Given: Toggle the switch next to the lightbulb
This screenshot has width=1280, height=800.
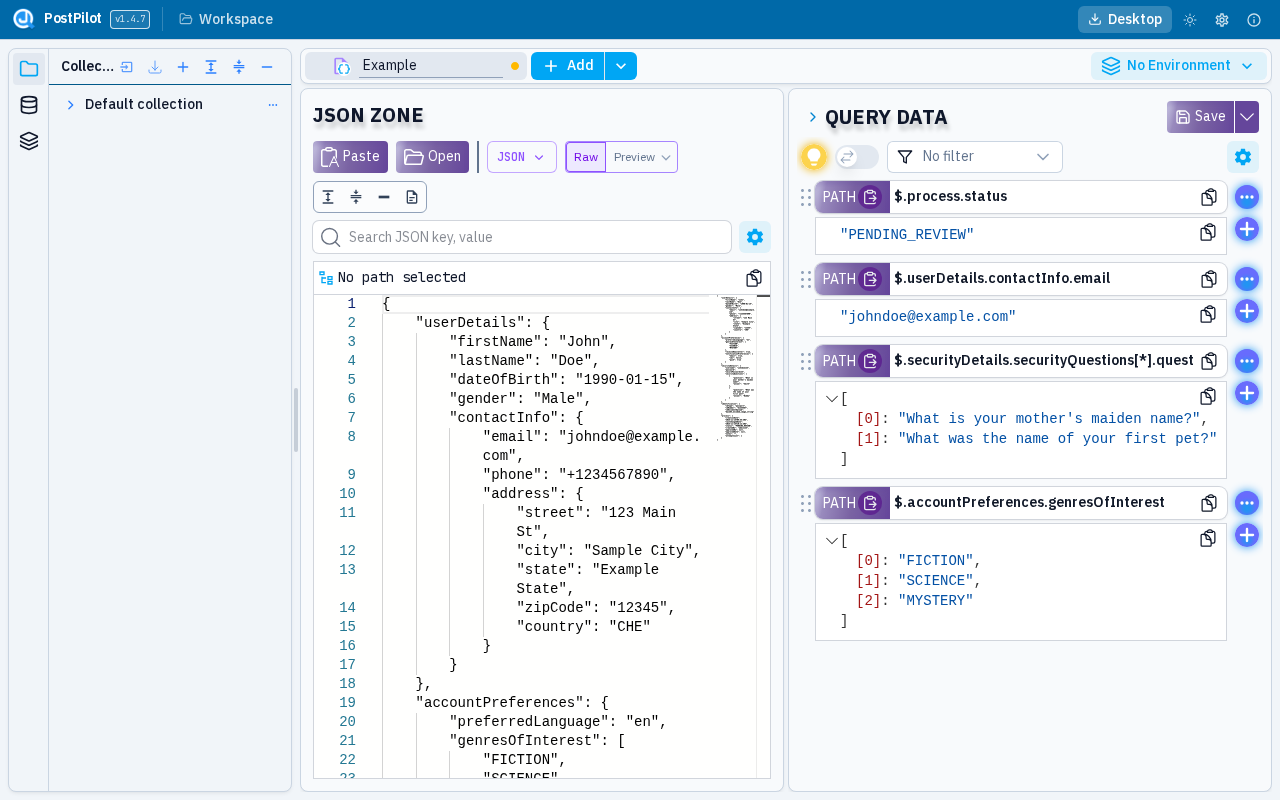Looking at the screenshot, I should pos(857,157).
